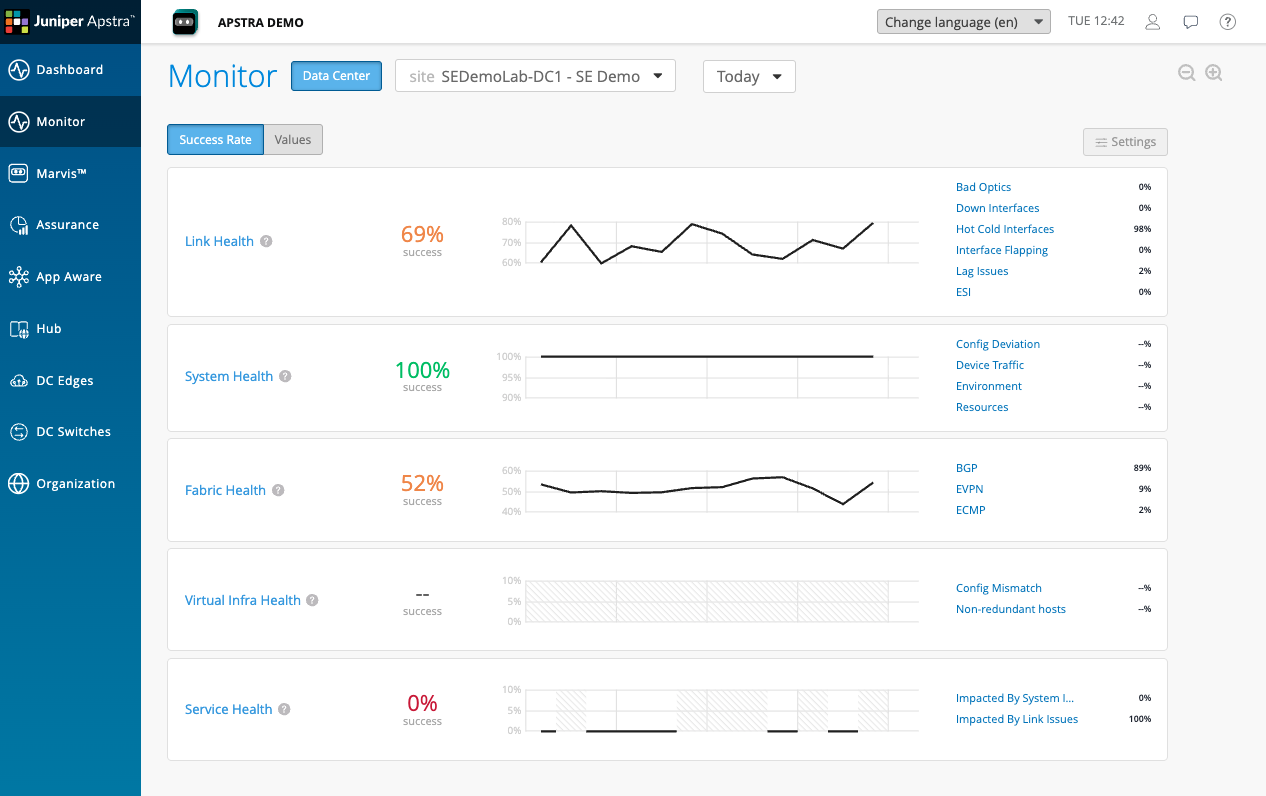1266x796 pixels.
Task: Open the SEDemoLab-DC1 site selector
Action: click(x=535, y=75)
